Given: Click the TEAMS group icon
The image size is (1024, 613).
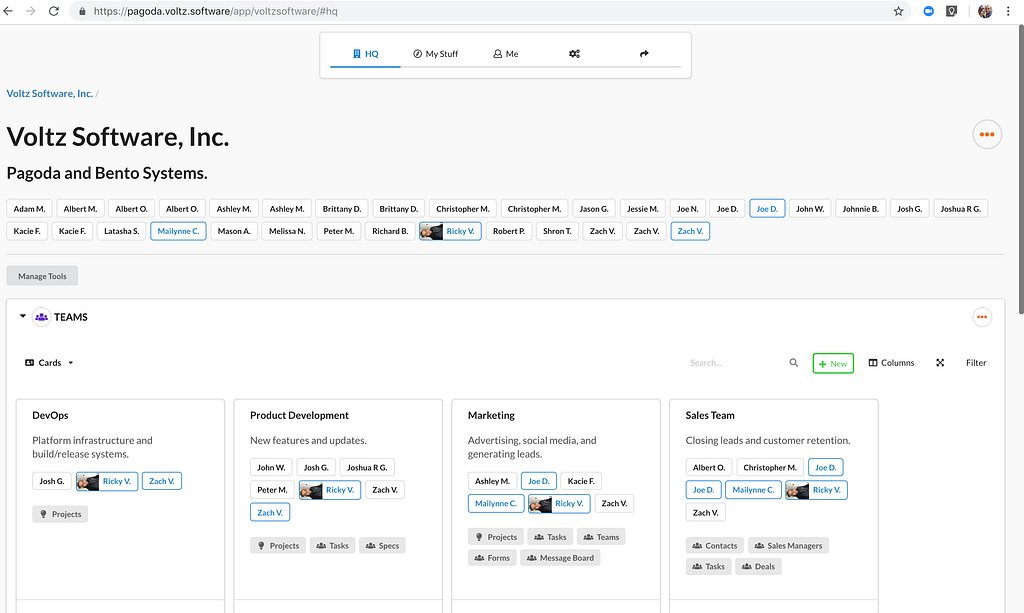Looking at the screenshot, I should coord(41,317).
